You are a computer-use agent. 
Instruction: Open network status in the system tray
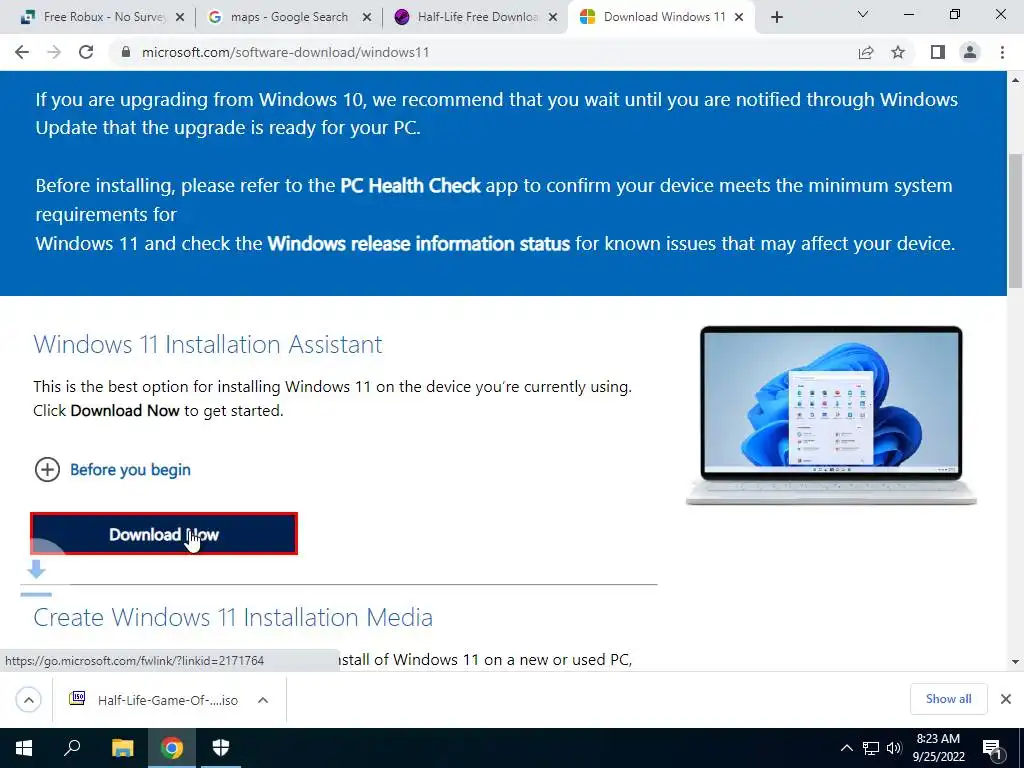click(x=871, y=748)
